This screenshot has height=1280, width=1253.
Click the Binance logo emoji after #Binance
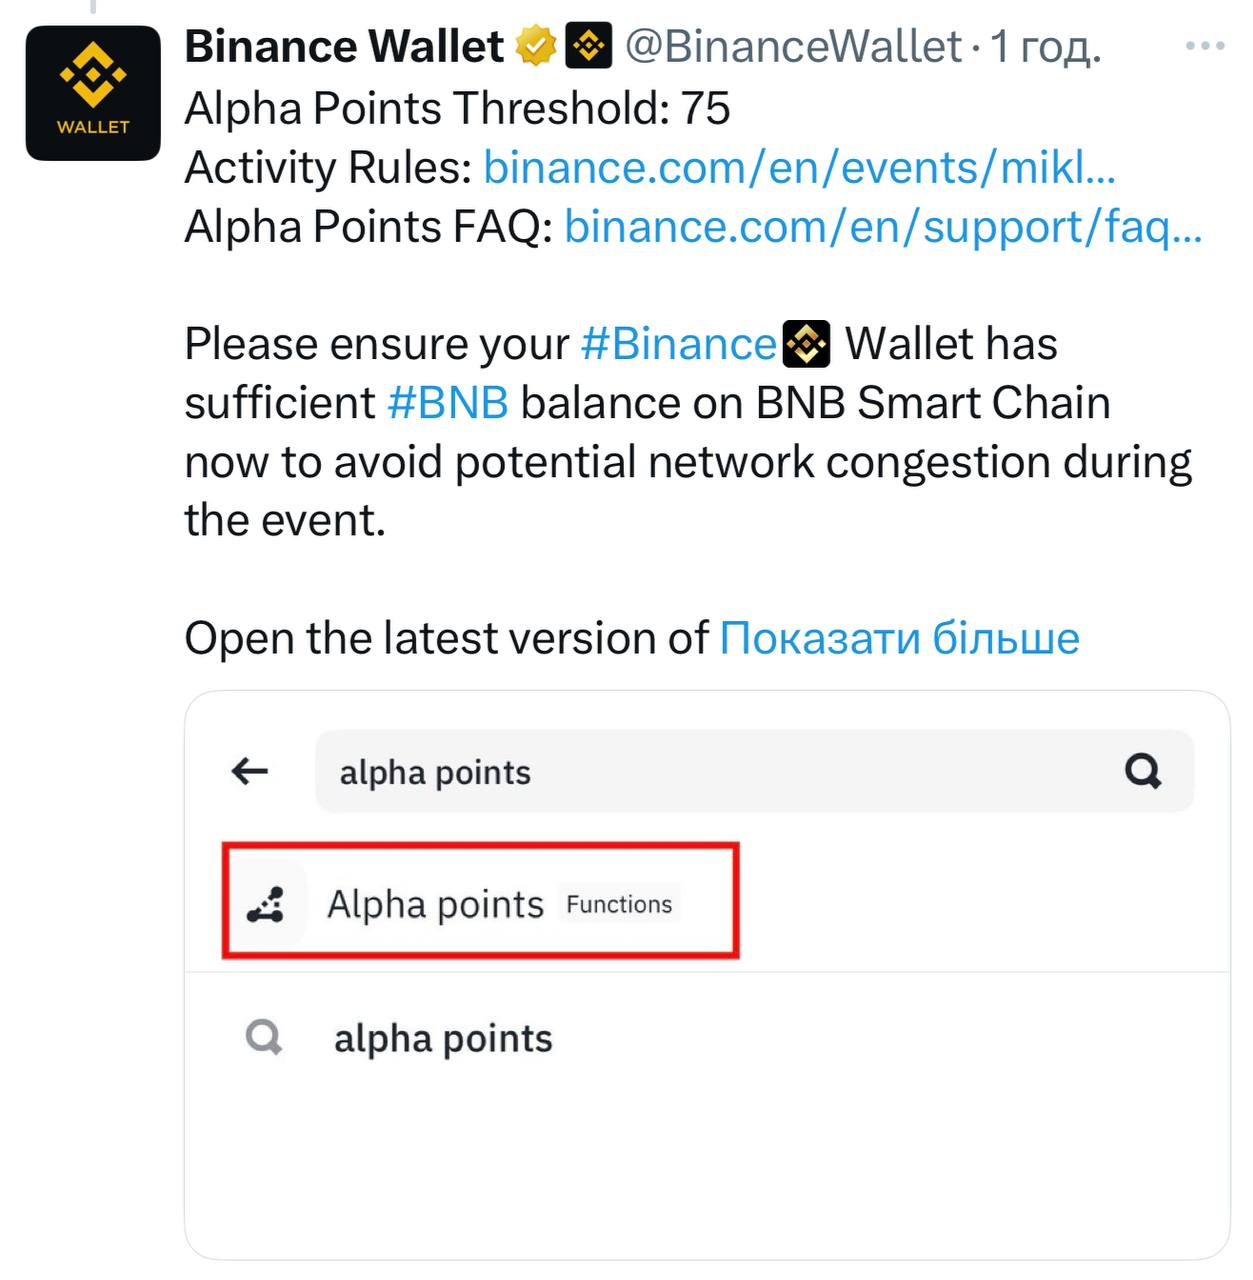click(x=806, y=344)
